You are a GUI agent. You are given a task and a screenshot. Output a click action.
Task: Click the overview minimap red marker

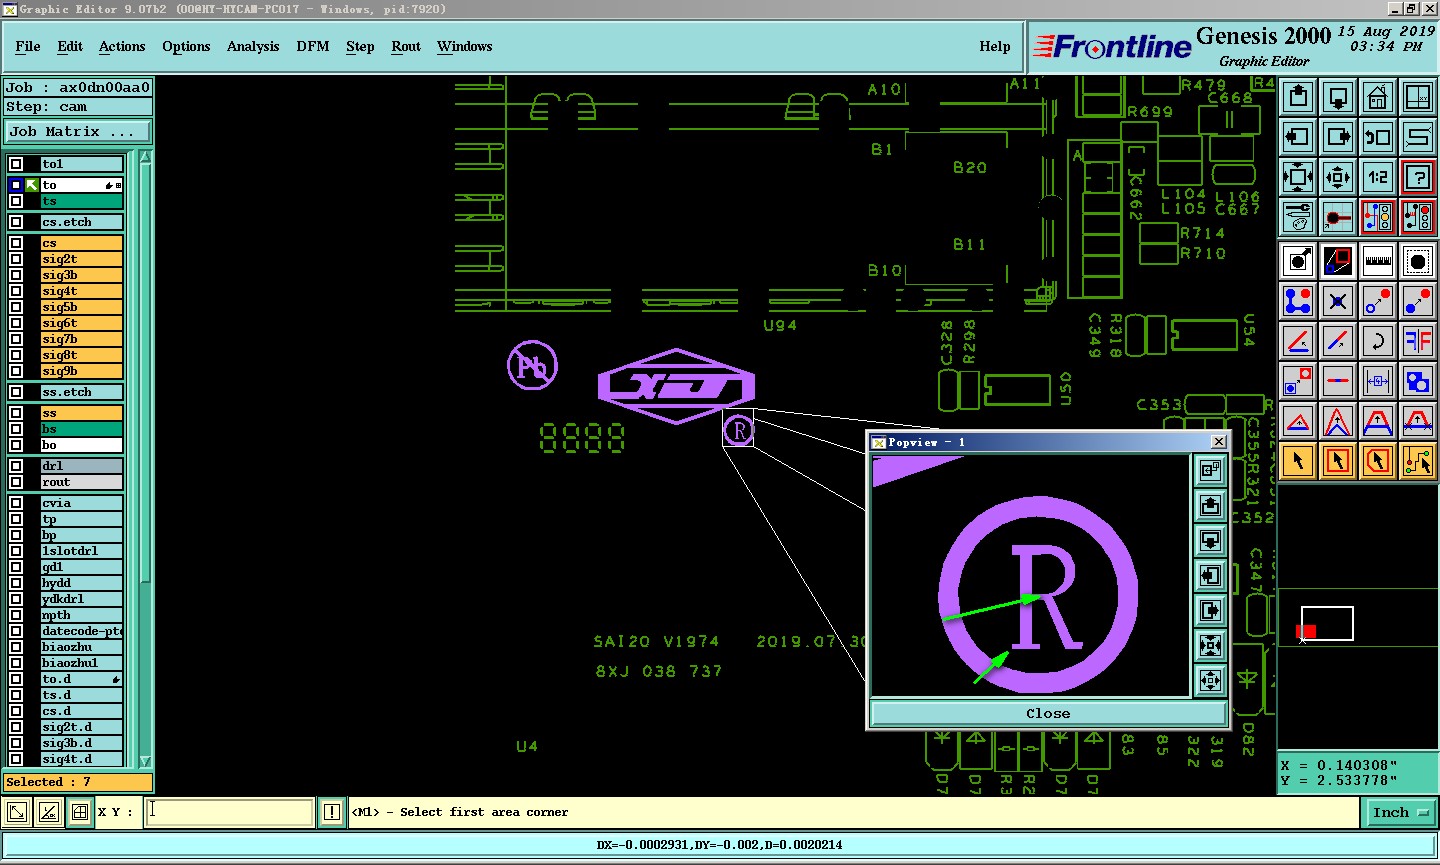[1306, 631]
